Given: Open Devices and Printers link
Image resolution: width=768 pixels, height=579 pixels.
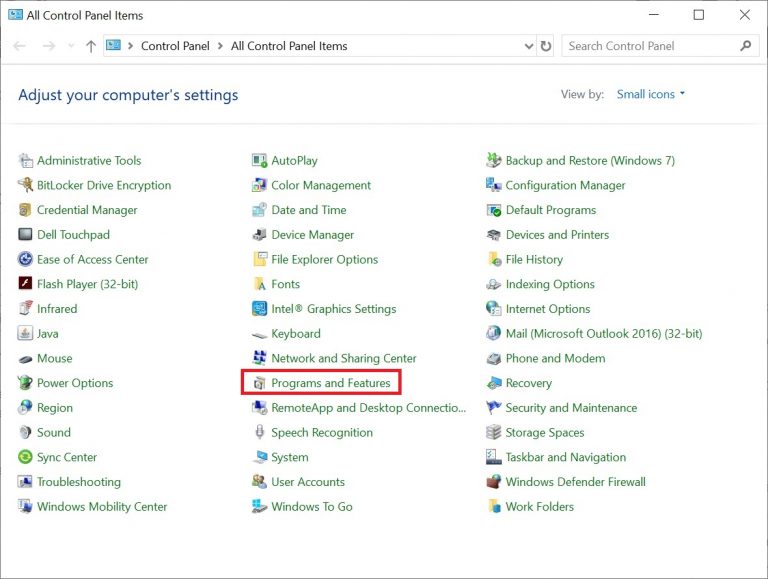Looking at the screenshot, I should click(x=557, y=235).
